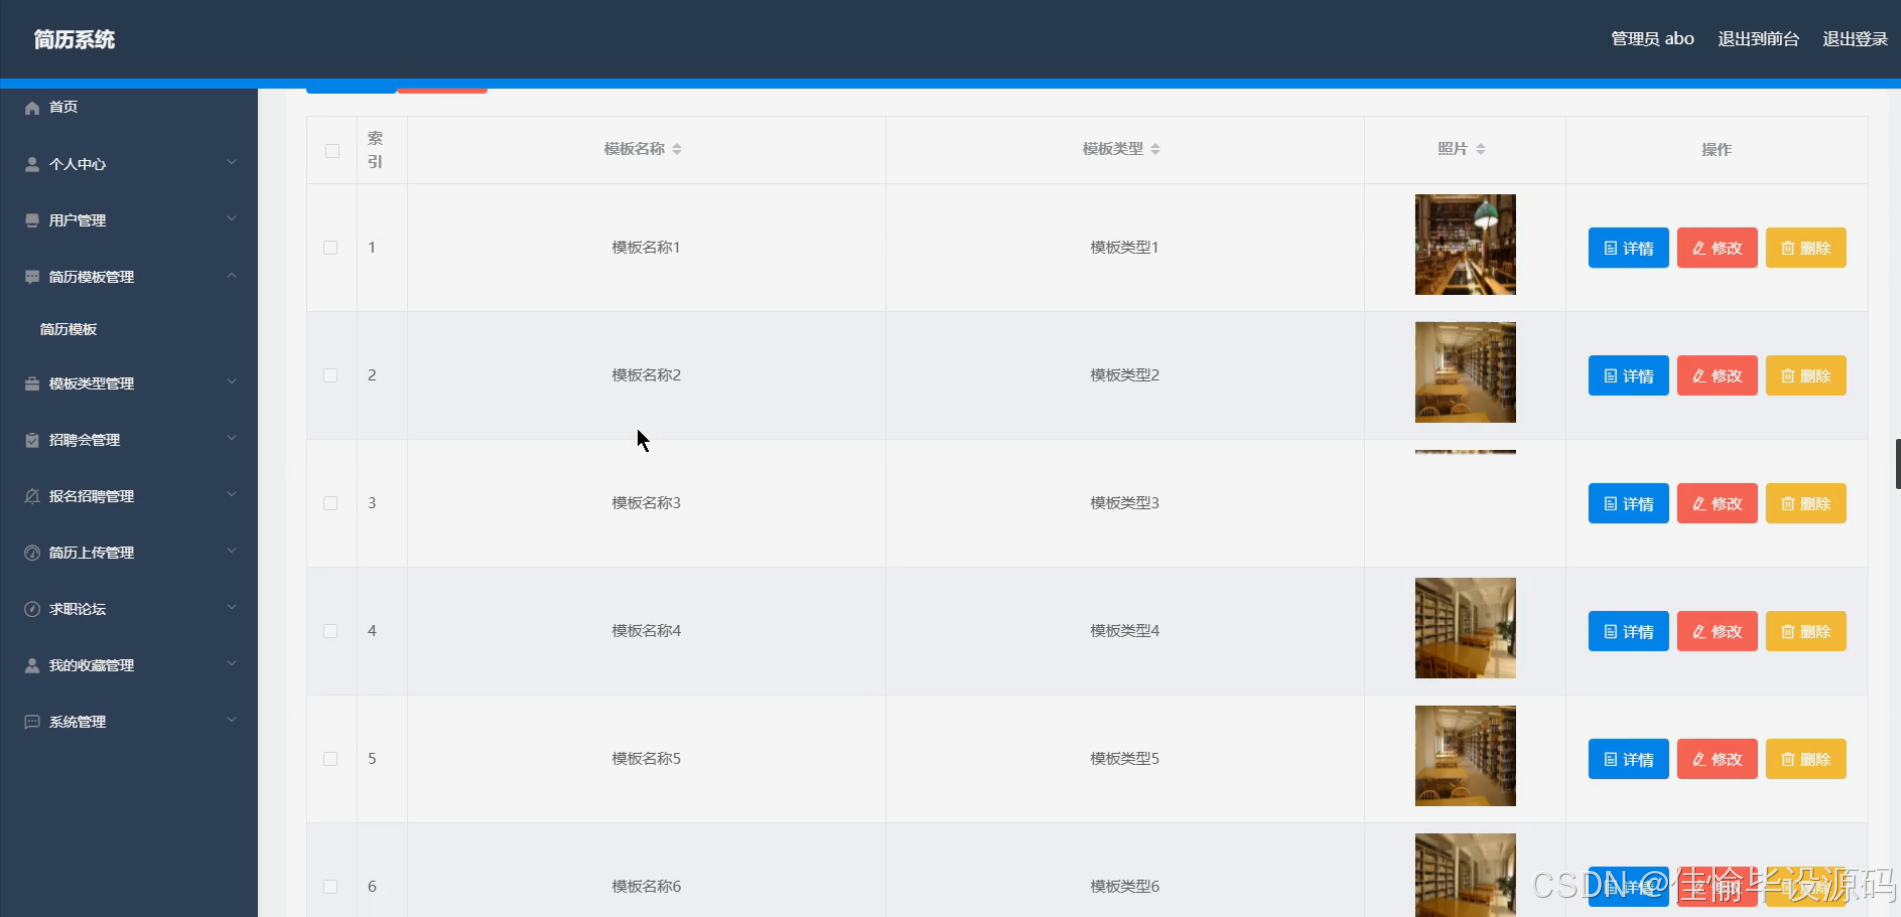1901x917 pixels.
Task: Check the row checkbox for 模板名称2
Action: click(x=330, y=375)
